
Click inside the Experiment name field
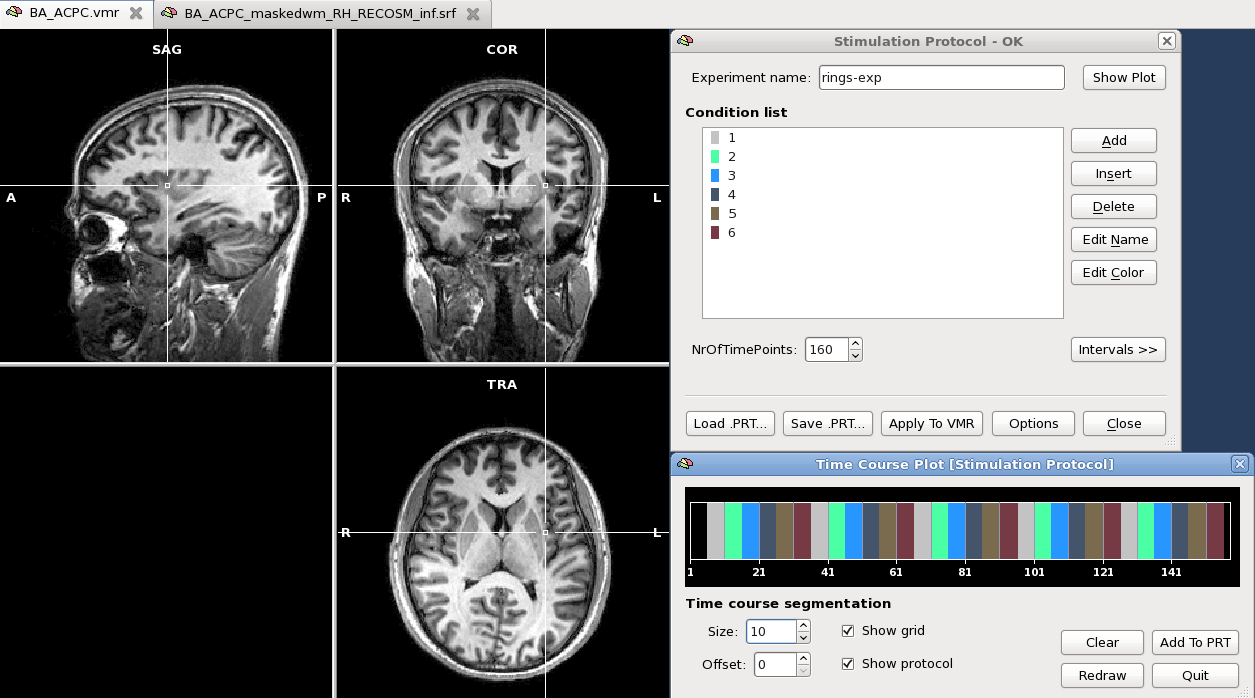point(940,77)
